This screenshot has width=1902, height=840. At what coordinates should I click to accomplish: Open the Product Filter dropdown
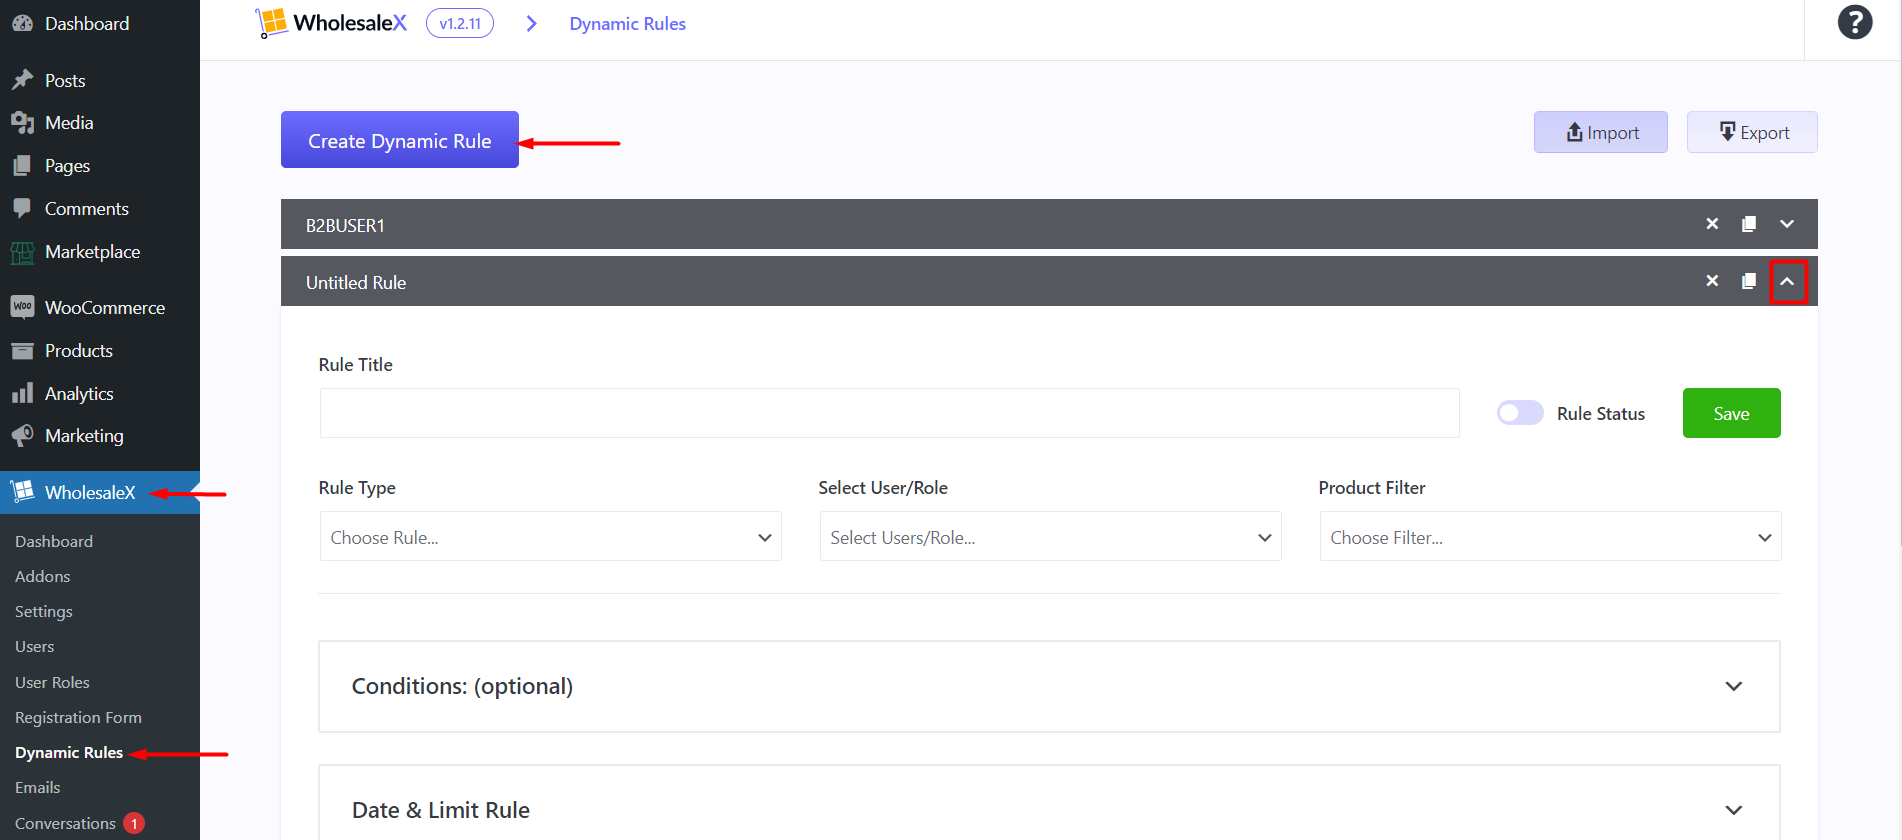pyautogui.click(x=1551, y=537)
